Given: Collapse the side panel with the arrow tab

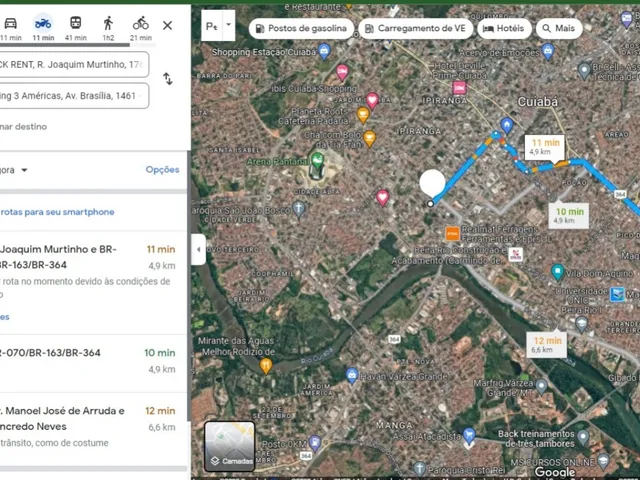Looking at the screenshot, I should [198, 249].
